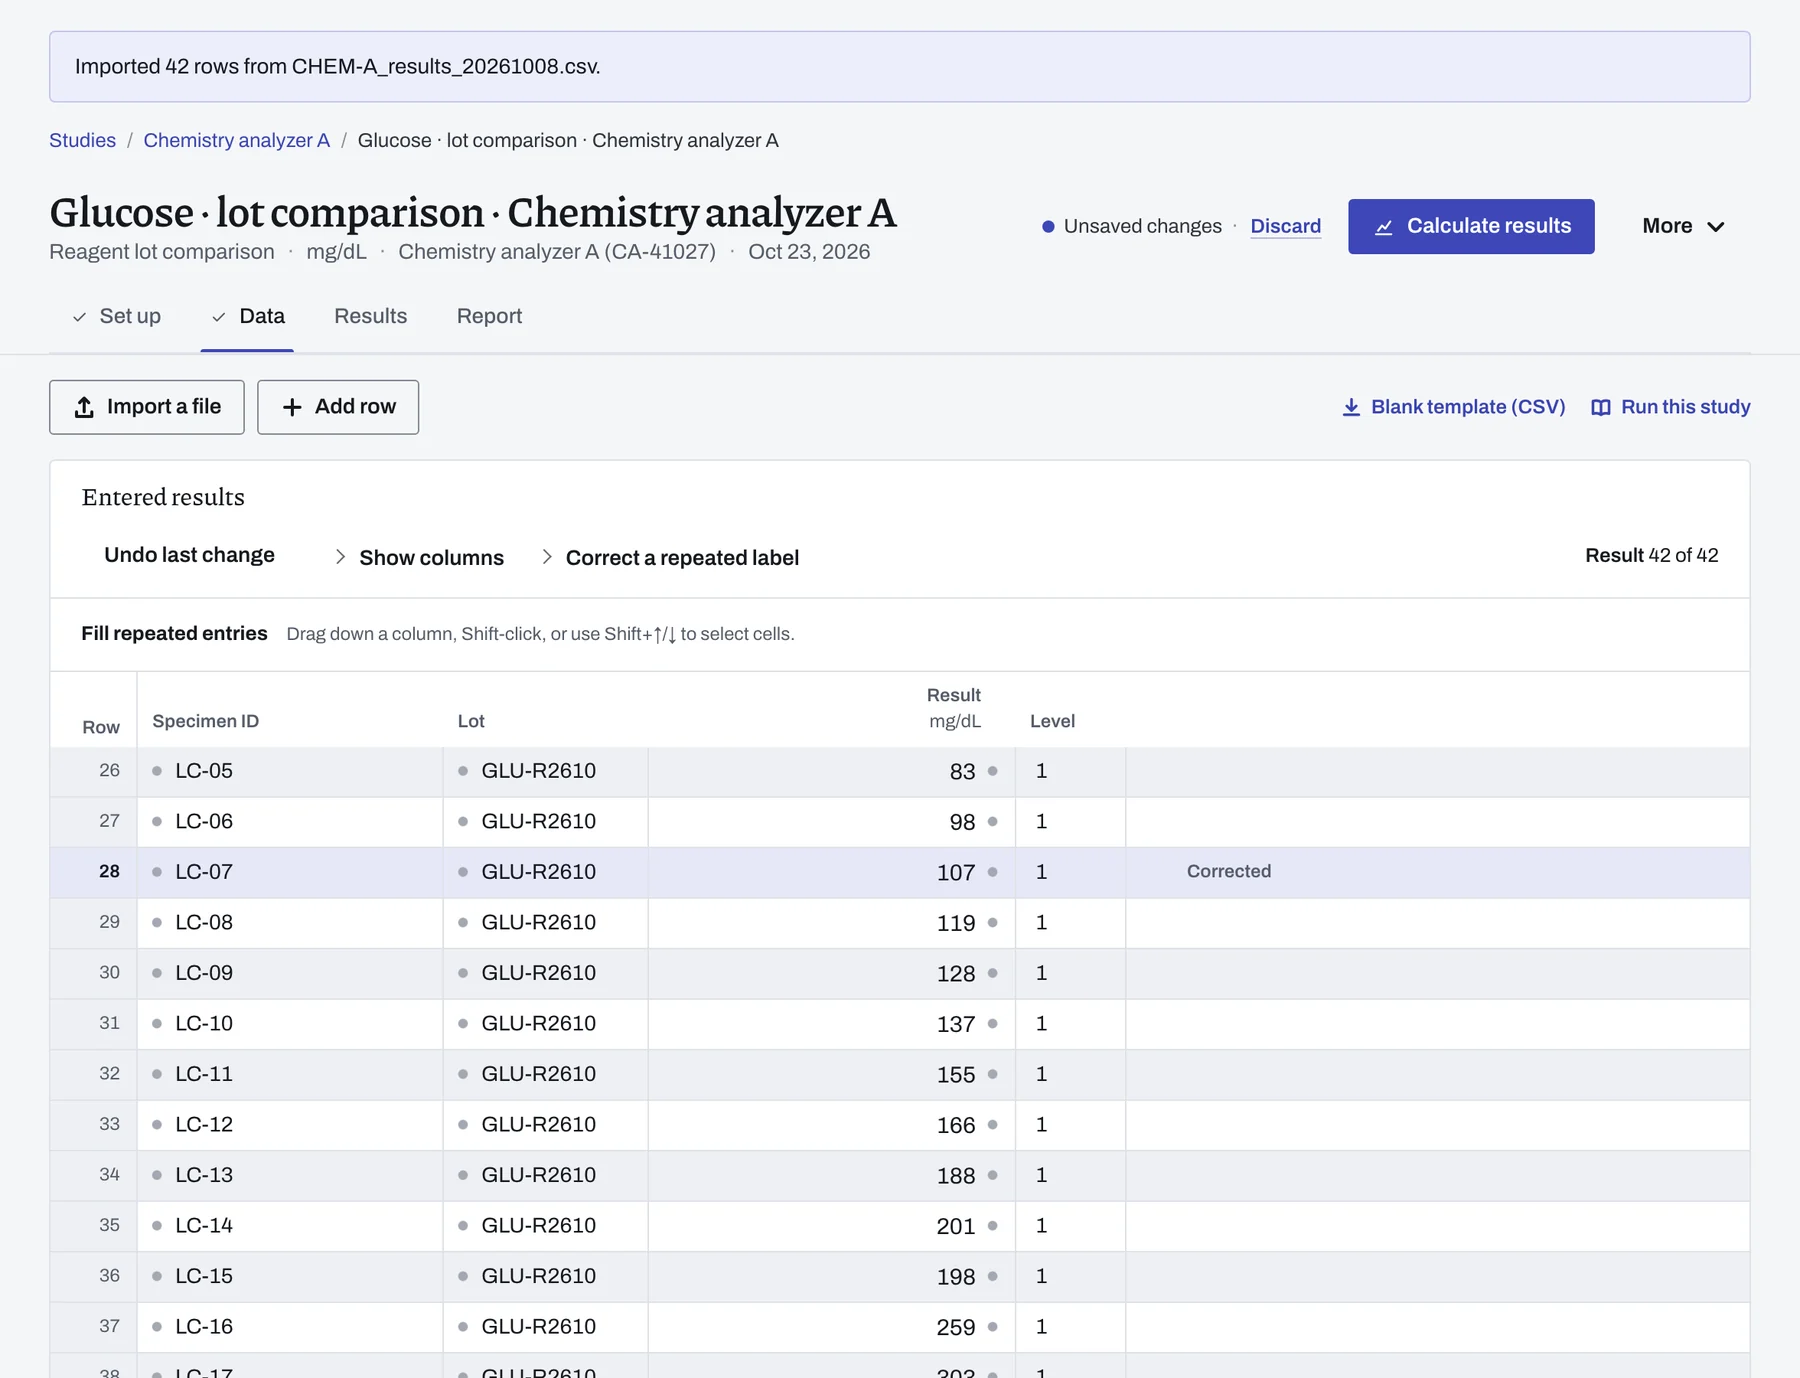Open the Studies breadcrumb link
1800x1378 pixels.
pyautogui.click(x=83, y=140)
